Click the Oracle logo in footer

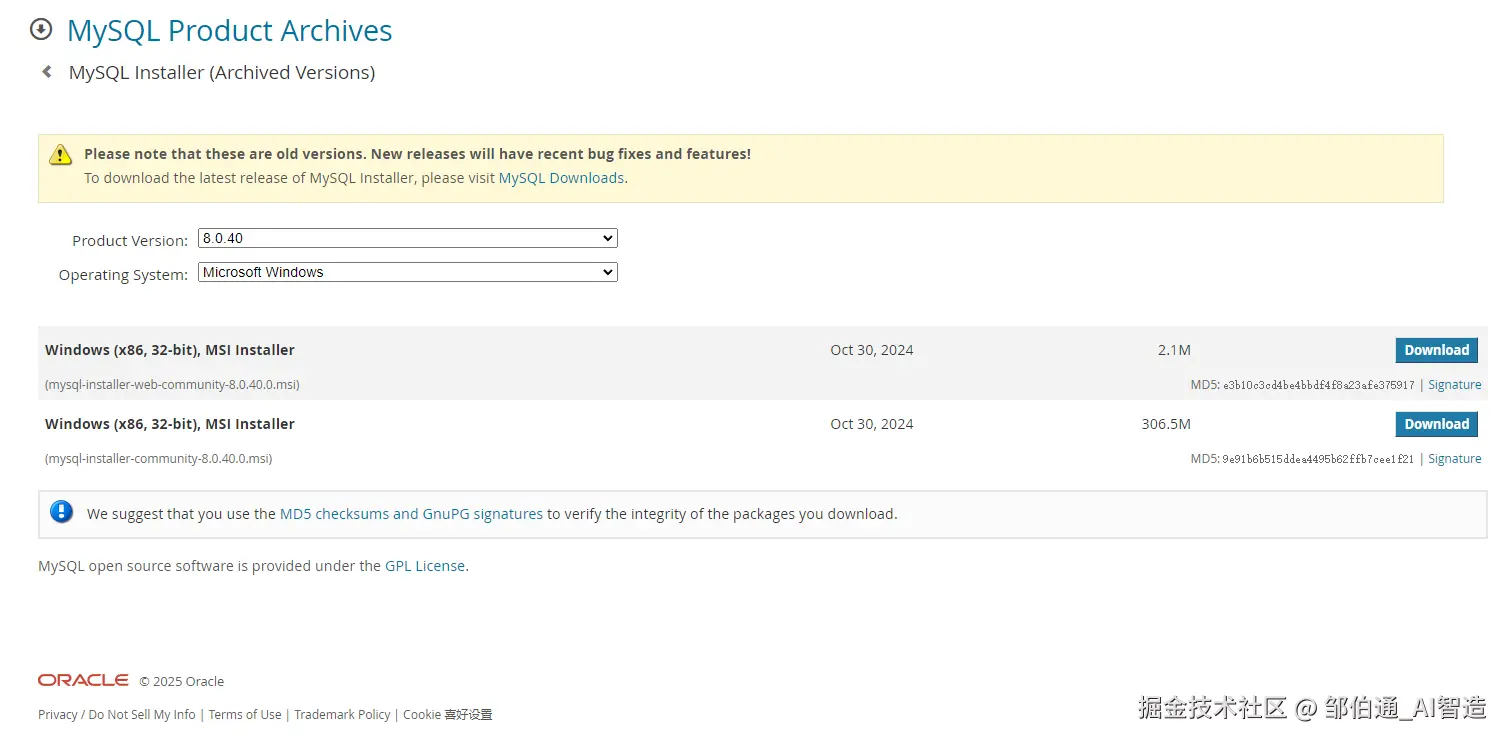[x=83, y=680]
